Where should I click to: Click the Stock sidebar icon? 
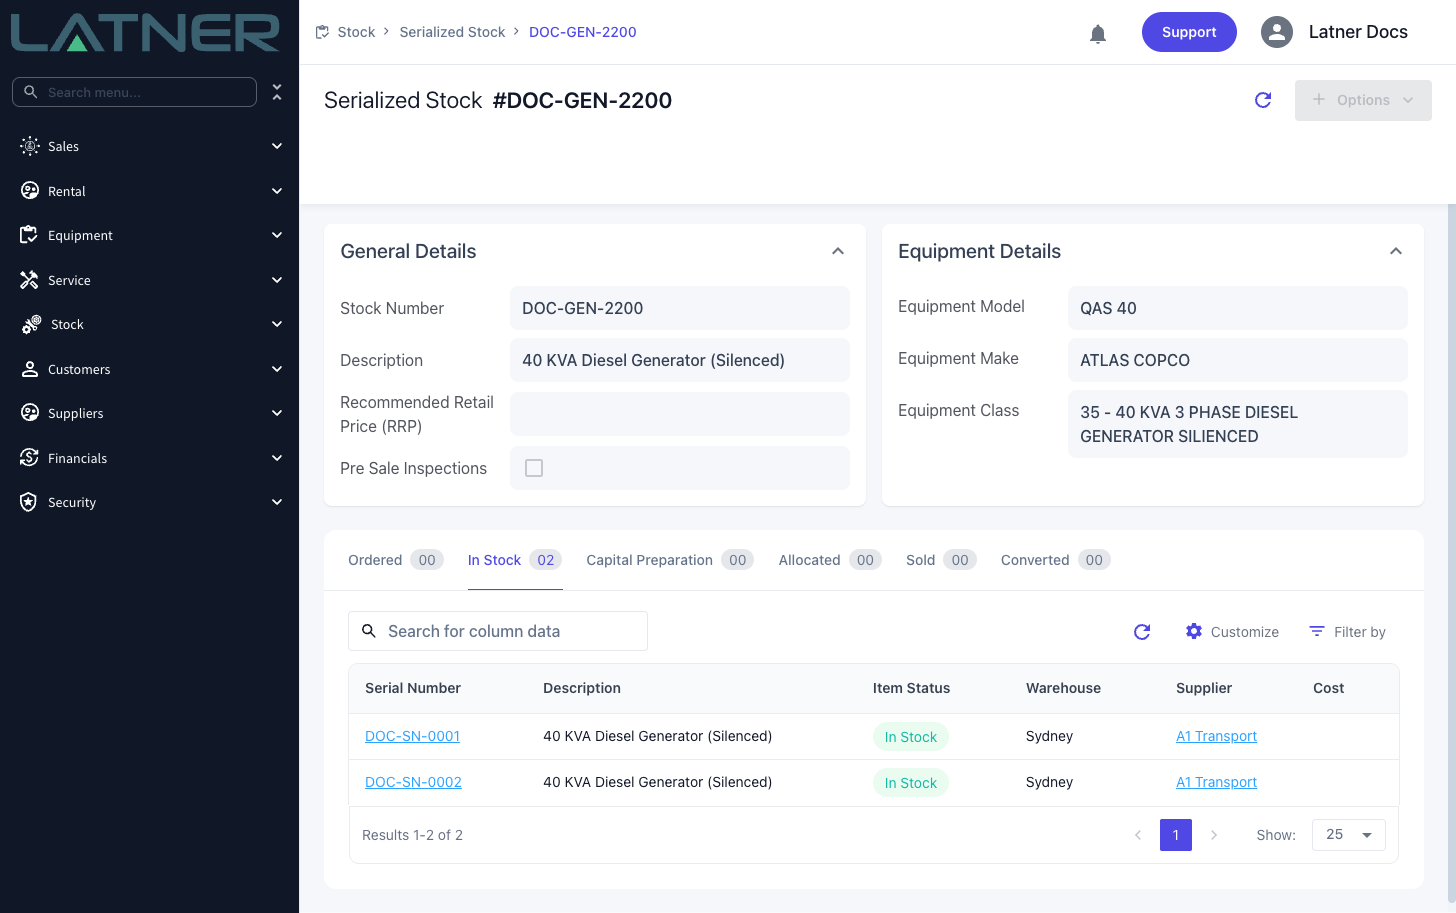click(x=32, y=324)
